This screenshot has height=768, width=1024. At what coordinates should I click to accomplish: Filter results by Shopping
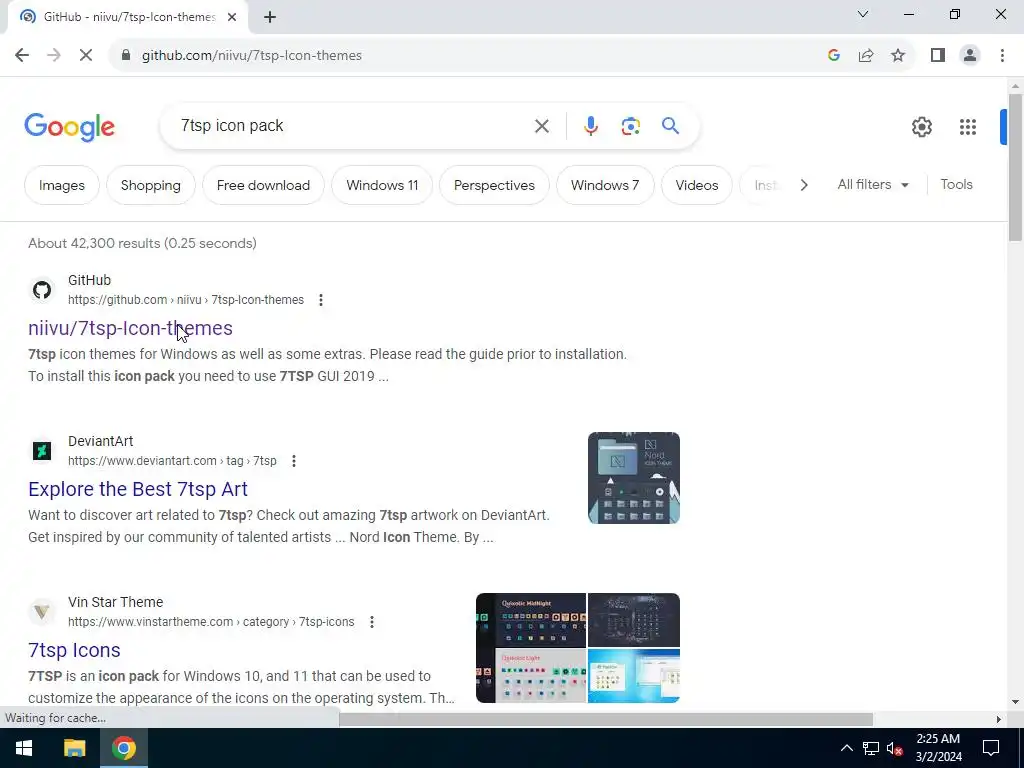click(x=151, y=185)
